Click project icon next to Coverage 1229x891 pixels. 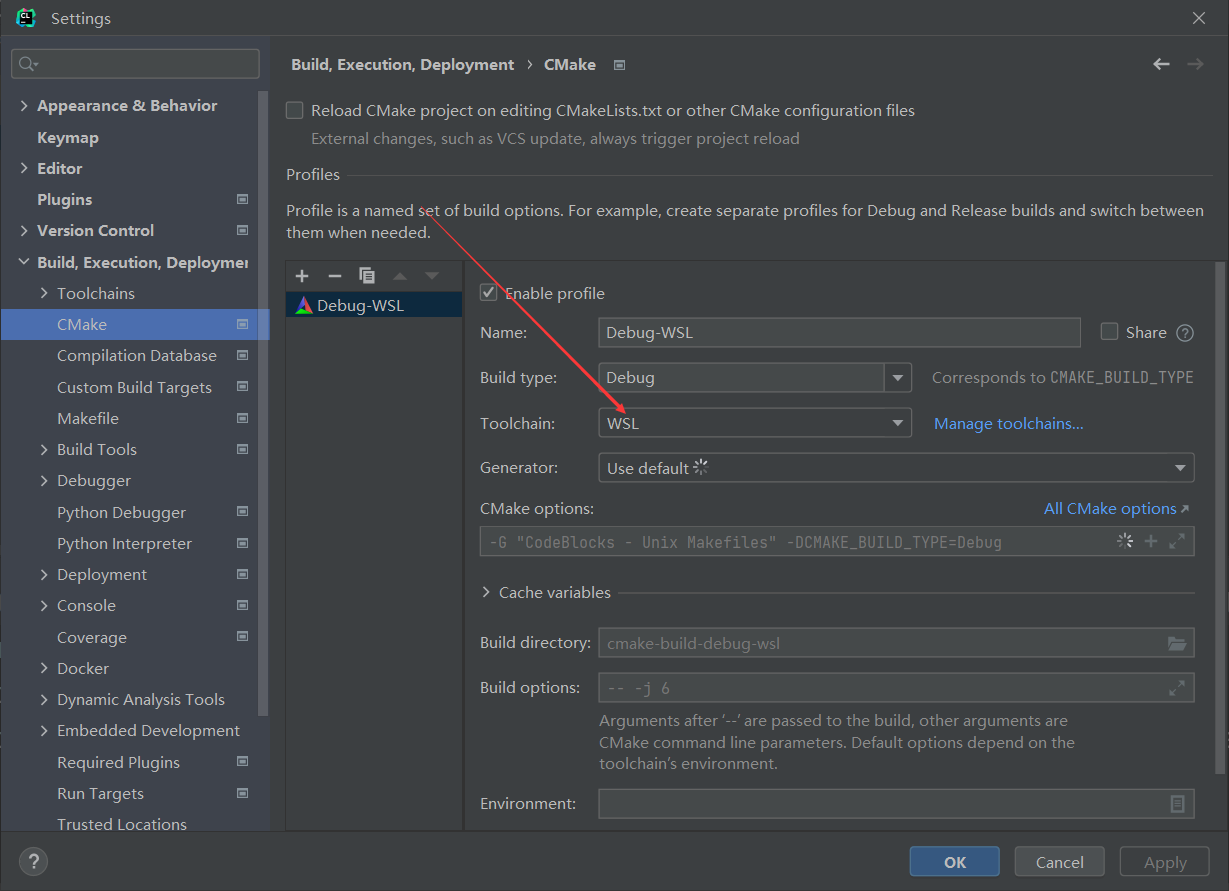pos(242,636)
